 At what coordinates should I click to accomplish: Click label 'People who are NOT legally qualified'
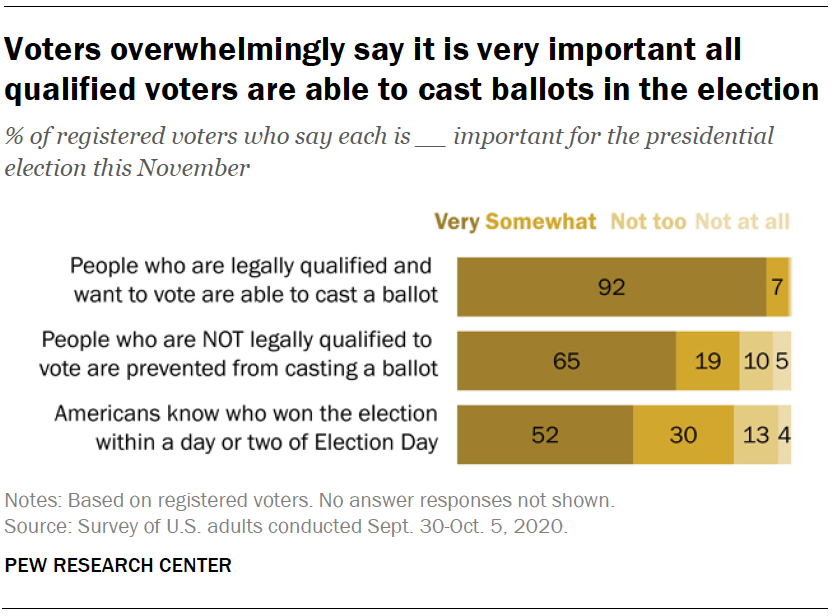(x=239, y=354)
